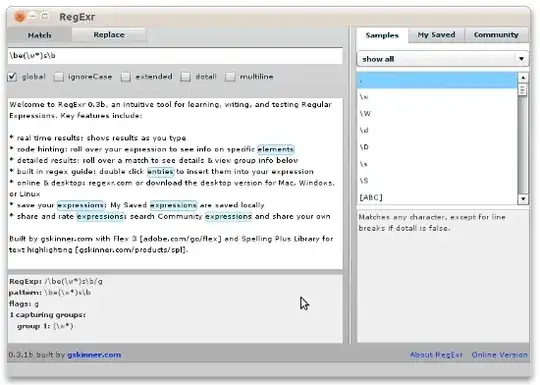Open the My Saved tab
Viewport: 540px width, 385px height.
click(436, 35)
